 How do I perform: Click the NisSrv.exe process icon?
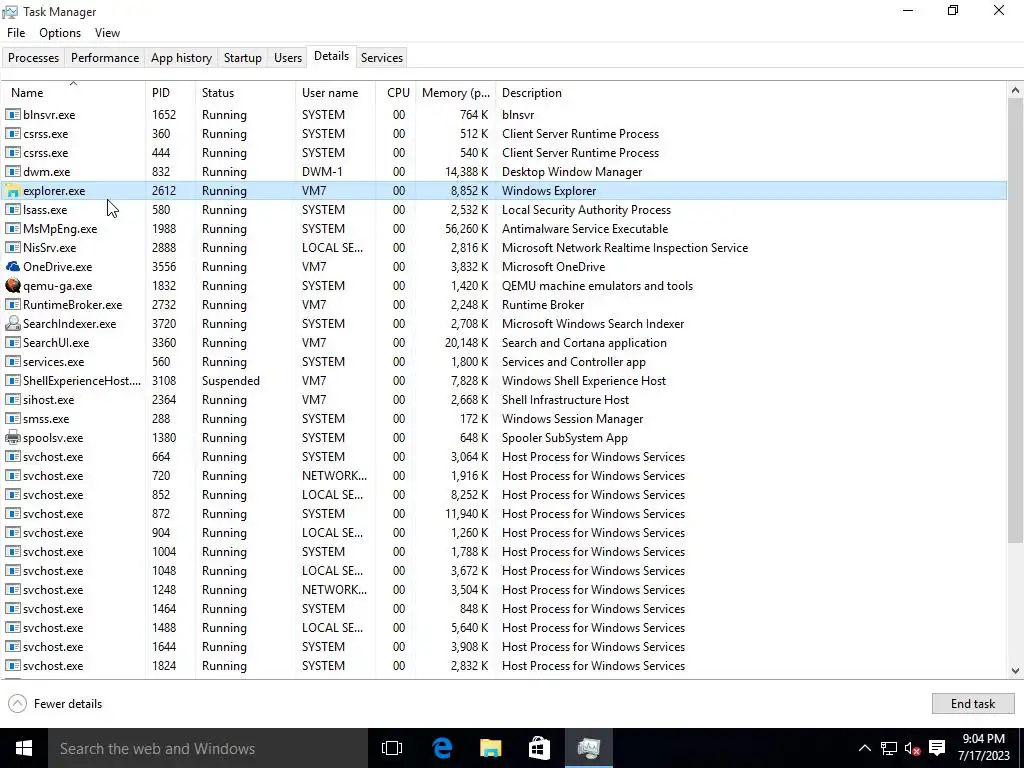click(12, 248)
